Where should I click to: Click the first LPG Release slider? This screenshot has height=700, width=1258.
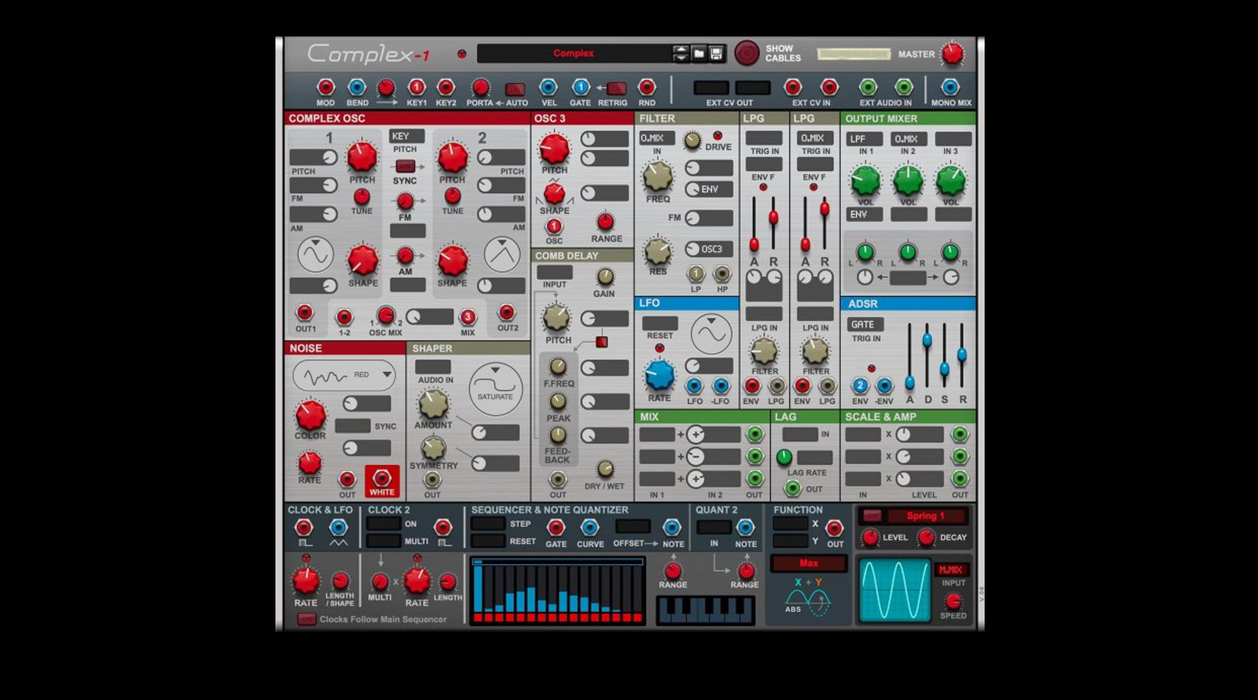tap(773, 225)
